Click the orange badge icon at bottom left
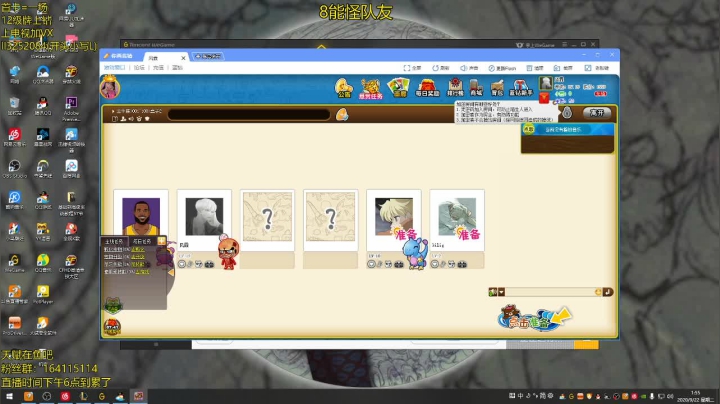Viewport: 720px width, 404px height. [112, 326]
